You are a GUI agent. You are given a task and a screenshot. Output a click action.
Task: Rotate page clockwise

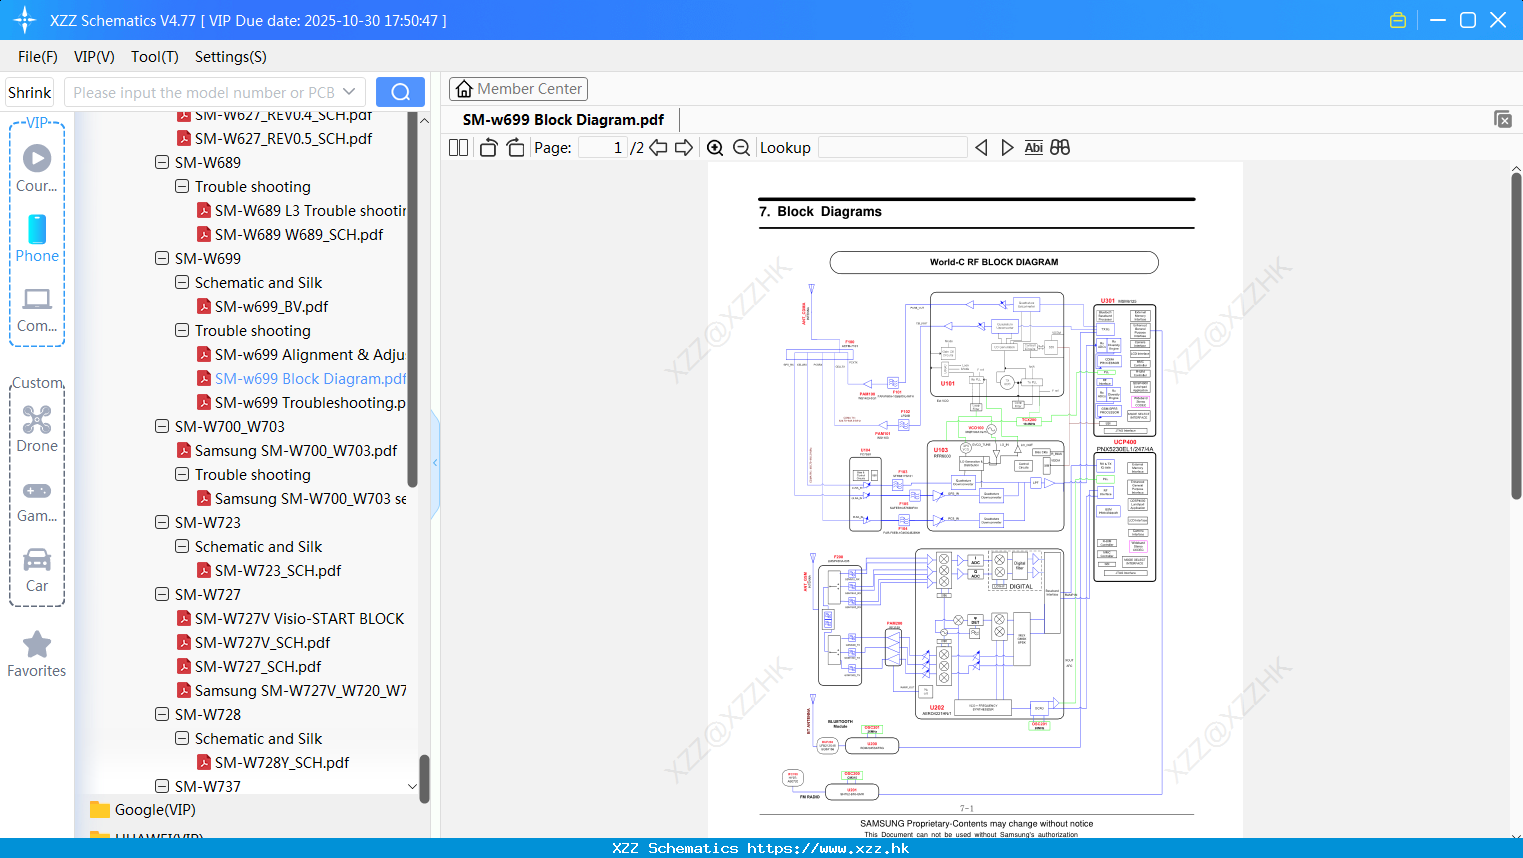[515, 147]
